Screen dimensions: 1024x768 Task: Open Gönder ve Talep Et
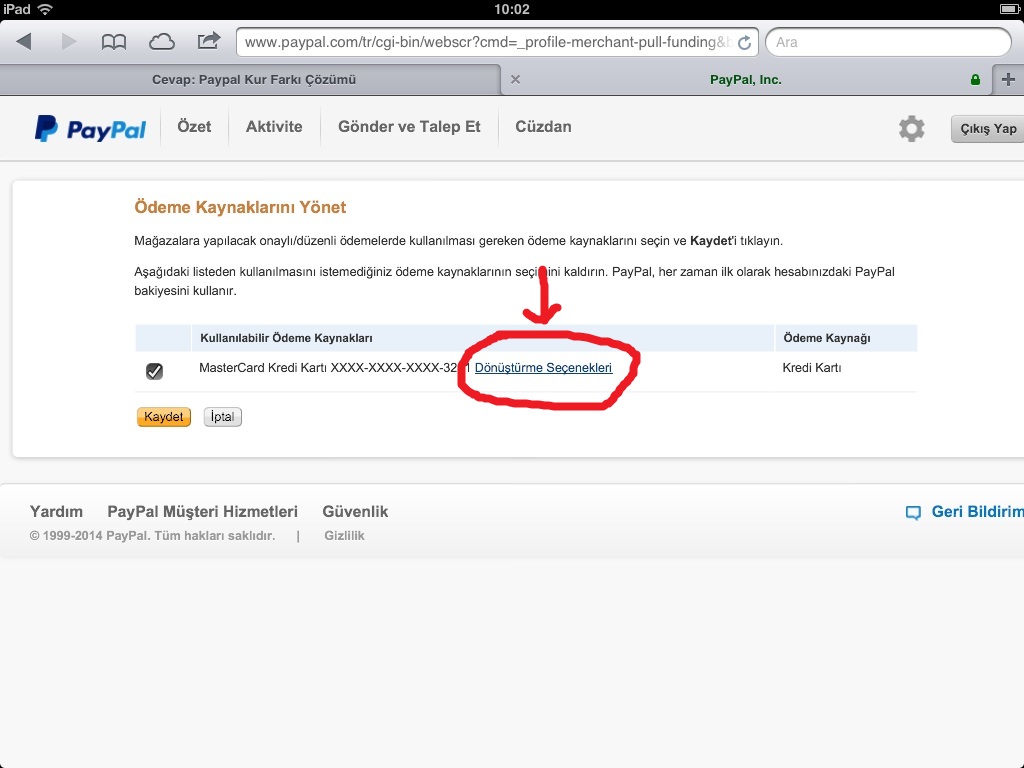pyautogui.click(x=409, y=127)
